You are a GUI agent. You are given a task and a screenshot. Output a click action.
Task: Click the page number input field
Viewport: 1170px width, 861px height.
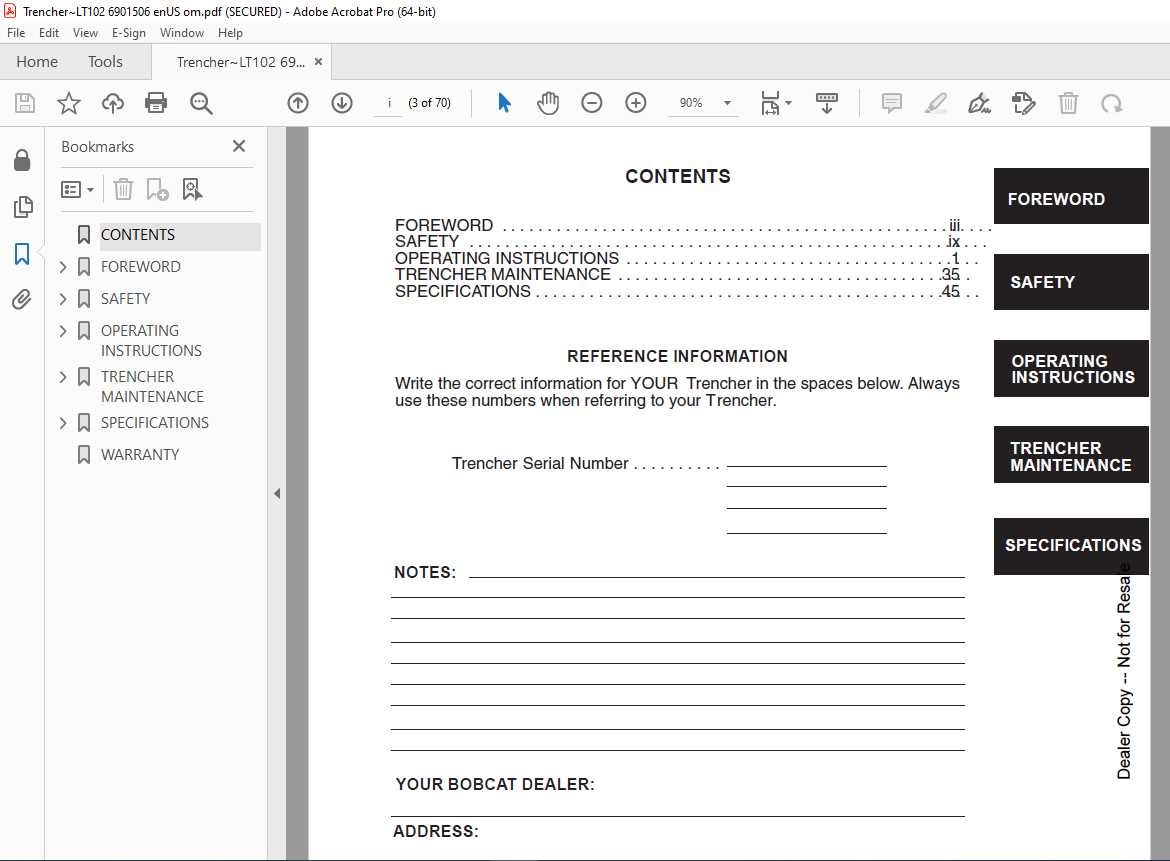(389, 103)
